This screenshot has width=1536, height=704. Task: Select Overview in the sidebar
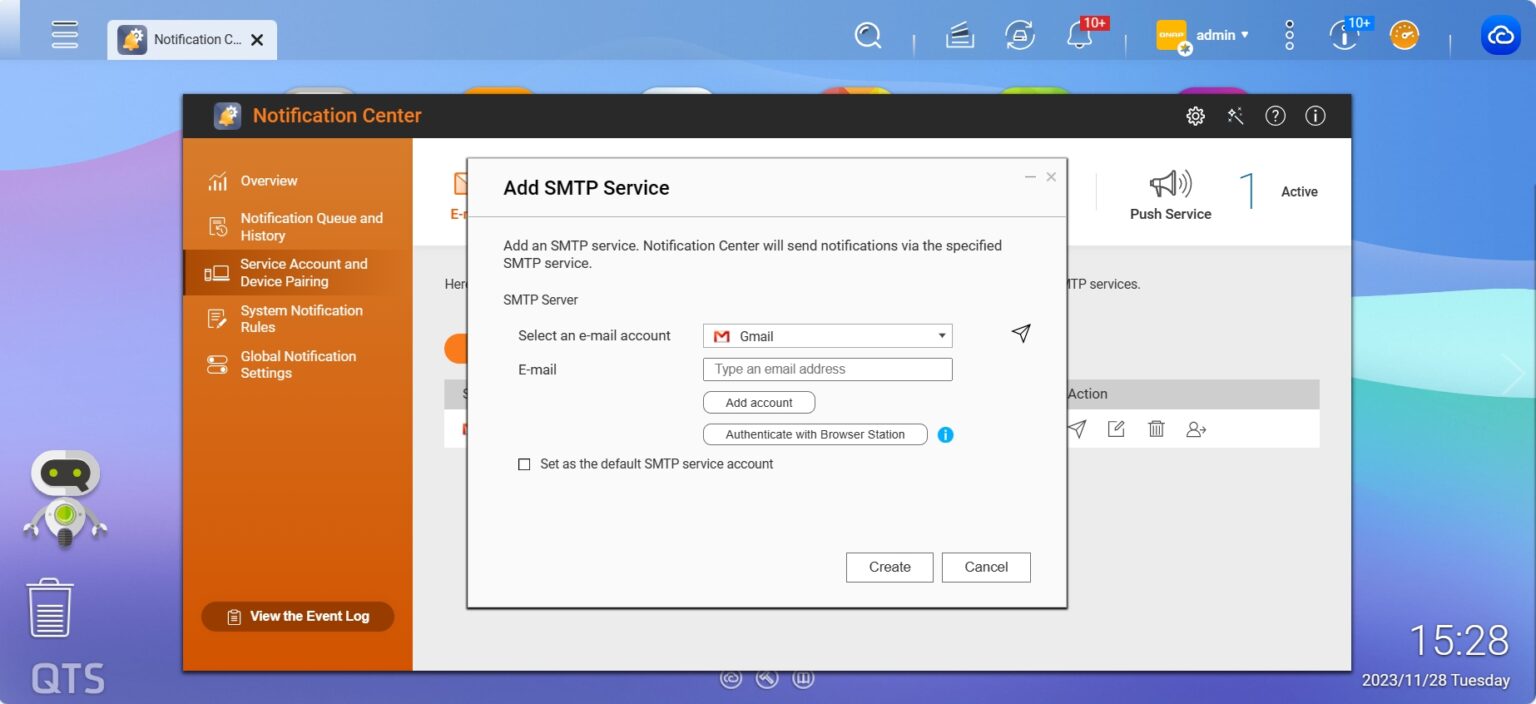(x=268, y=181)
